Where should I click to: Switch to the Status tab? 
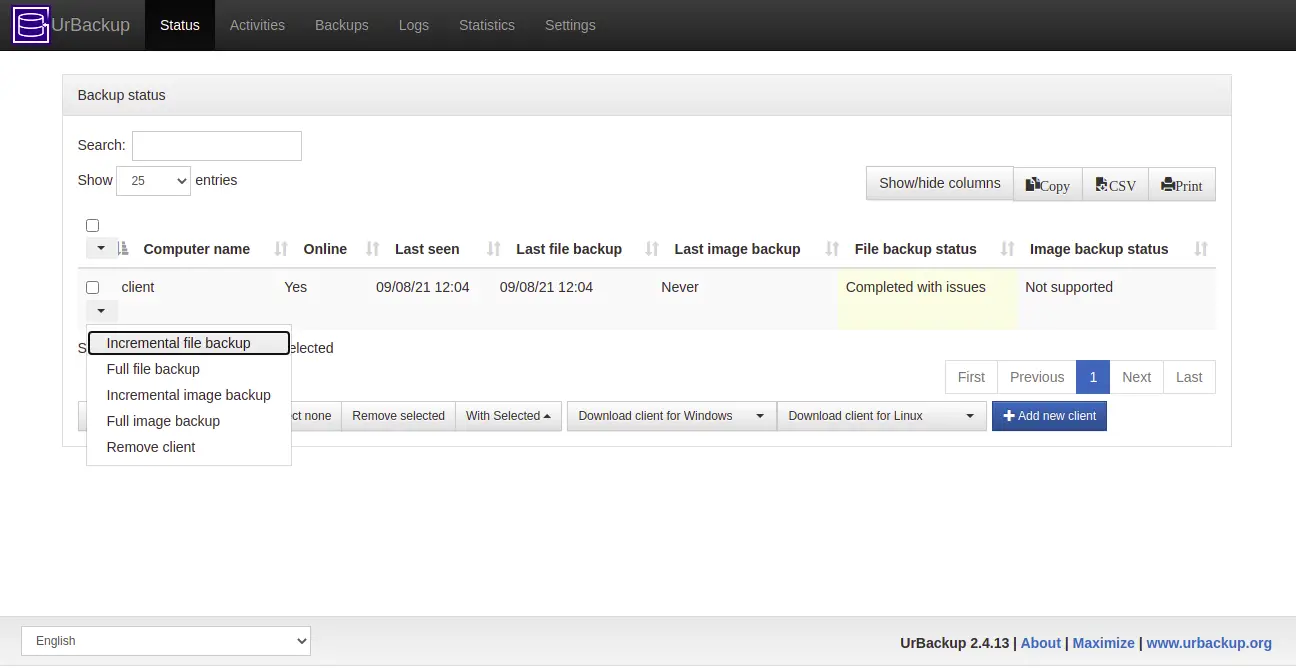coord(180,25)
